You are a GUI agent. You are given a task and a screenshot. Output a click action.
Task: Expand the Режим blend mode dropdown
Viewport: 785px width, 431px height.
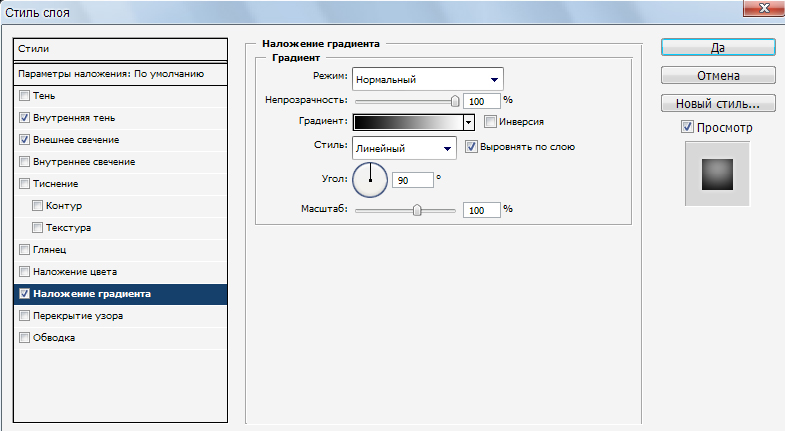click(427, 79)
